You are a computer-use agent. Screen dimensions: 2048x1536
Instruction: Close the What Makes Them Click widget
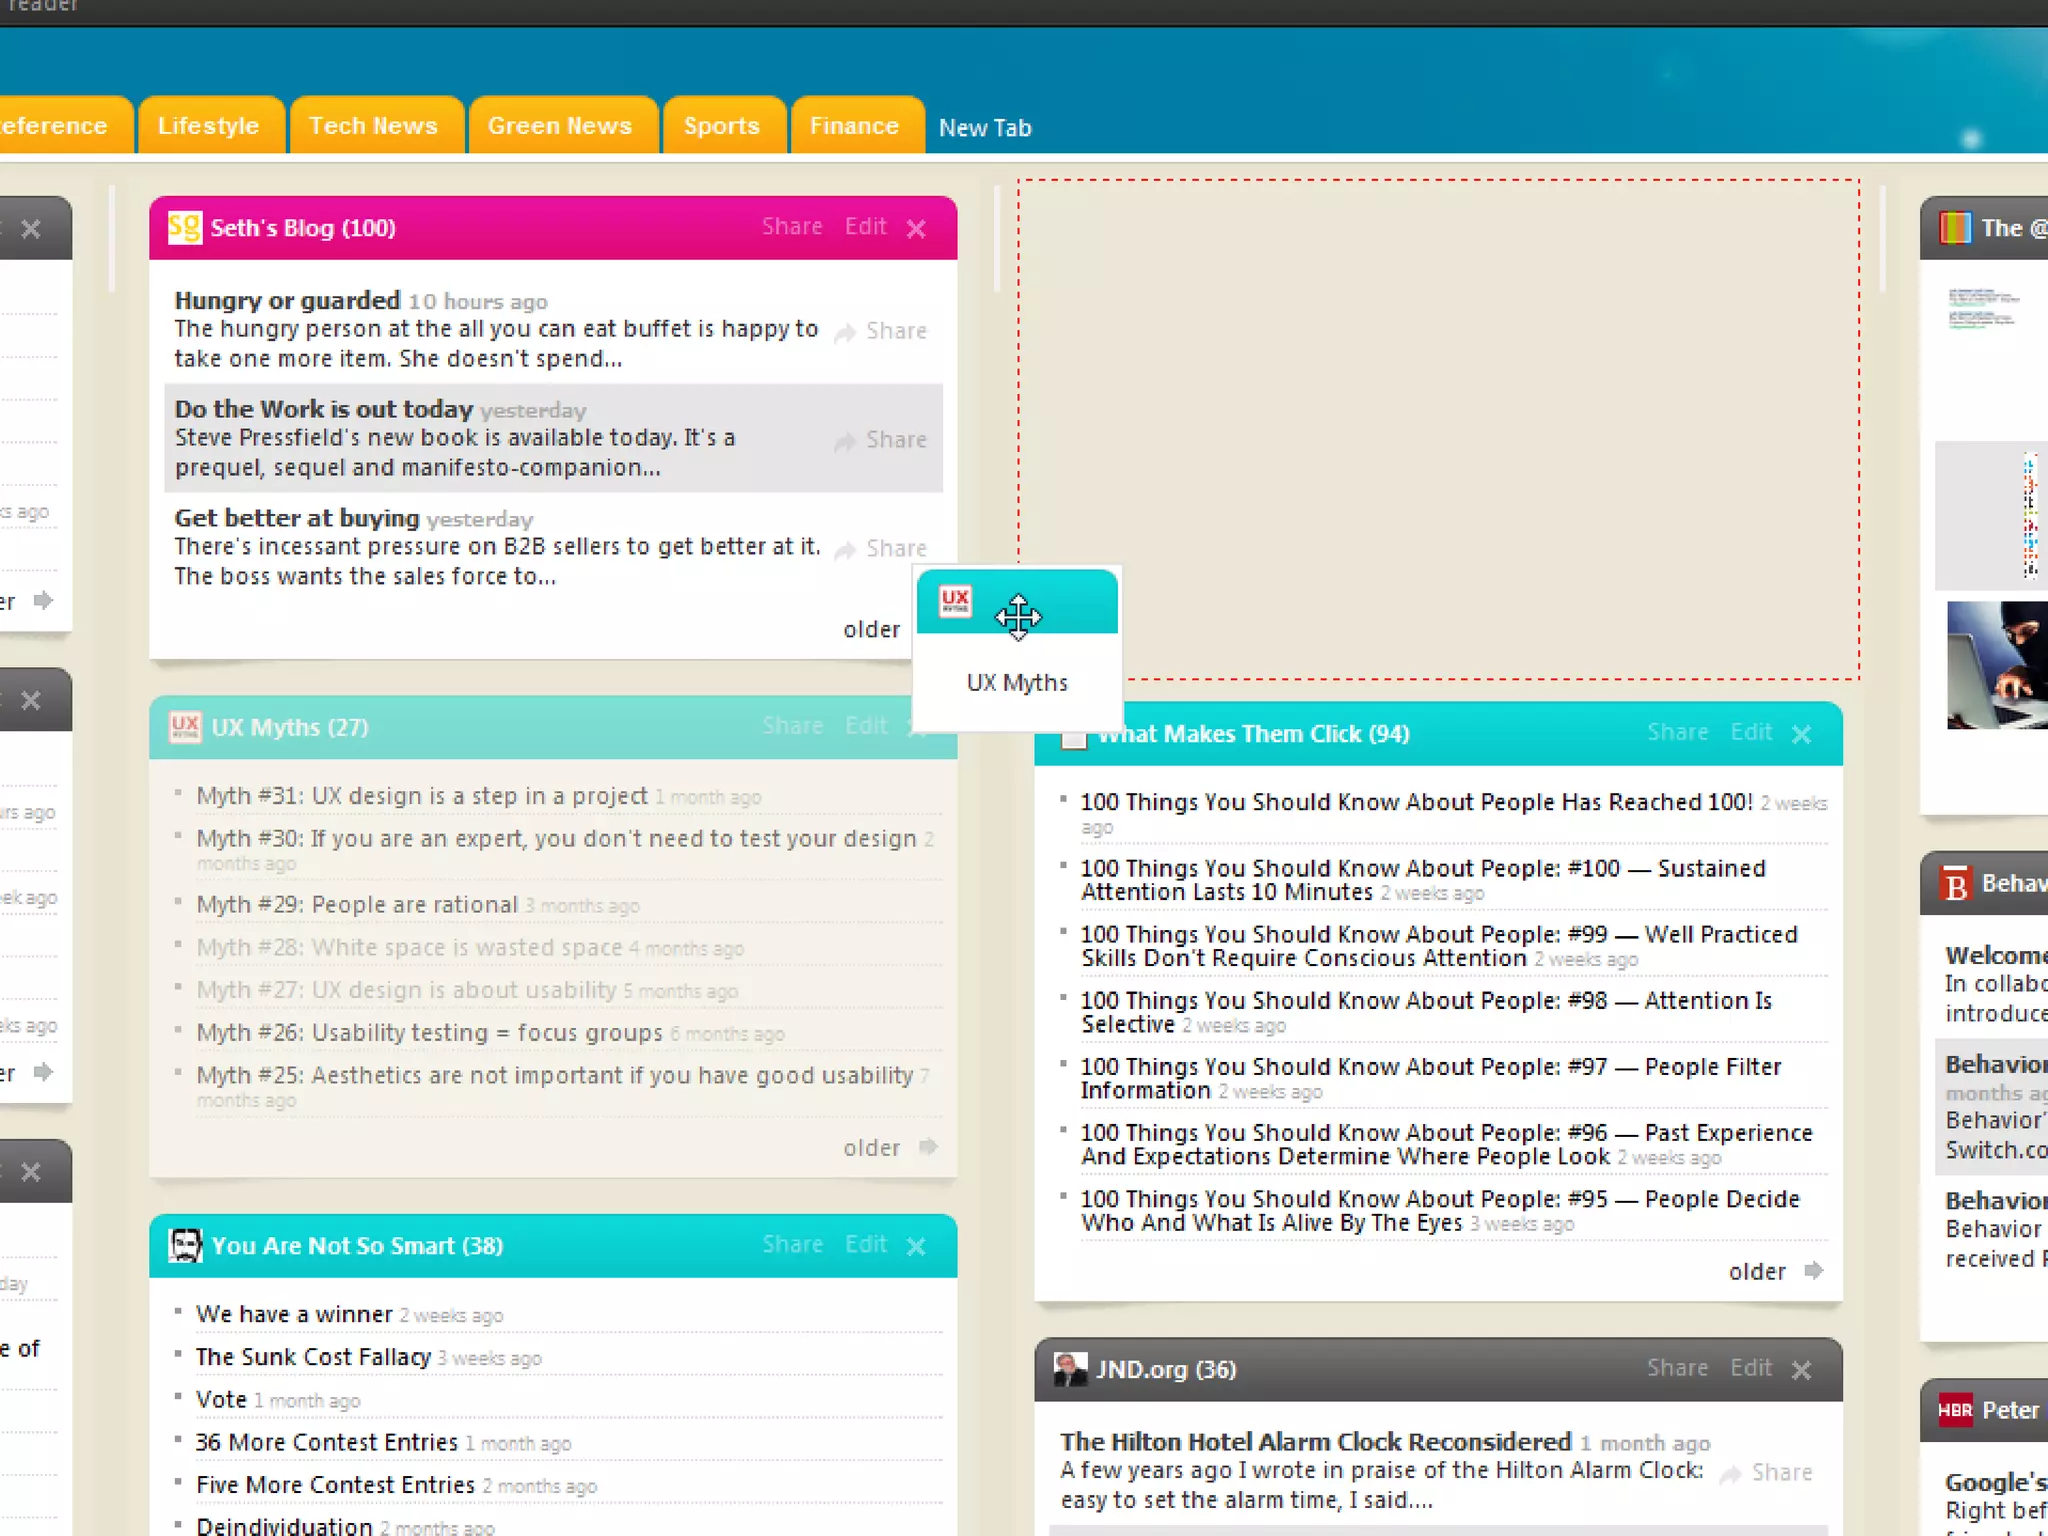[1801, 735]
